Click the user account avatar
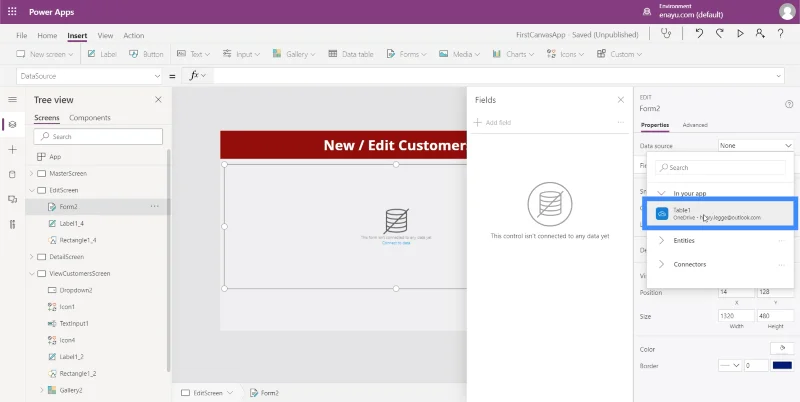 [x=787, y=11]
